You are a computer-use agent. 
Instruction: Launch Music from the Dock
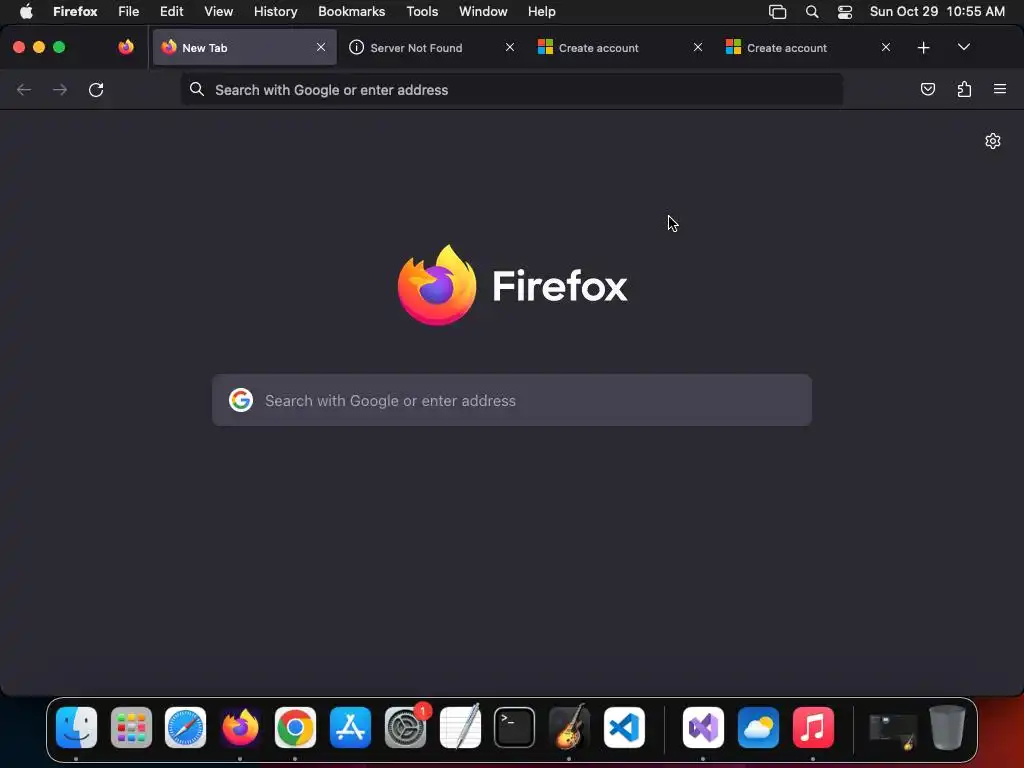pos(813,728)
